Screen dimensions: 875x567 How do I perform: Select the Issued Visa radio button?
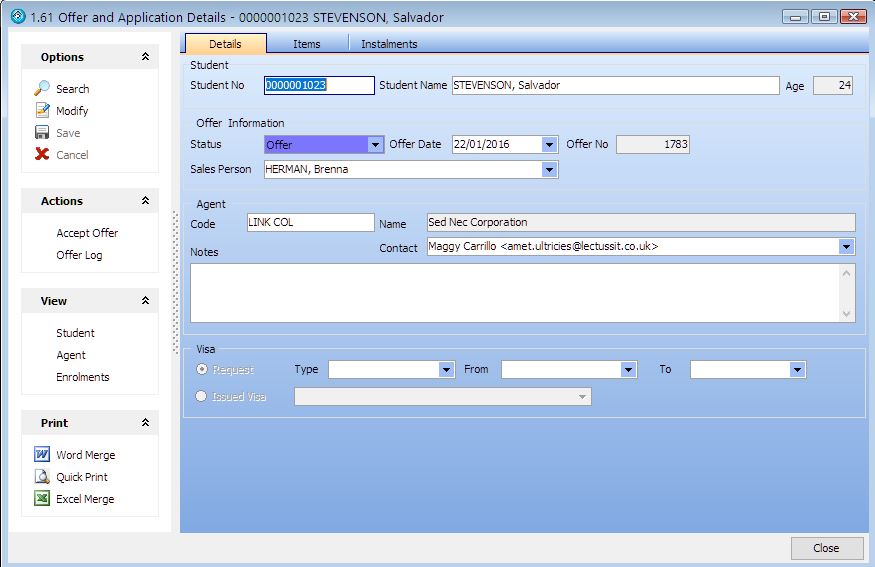[202, 397]
